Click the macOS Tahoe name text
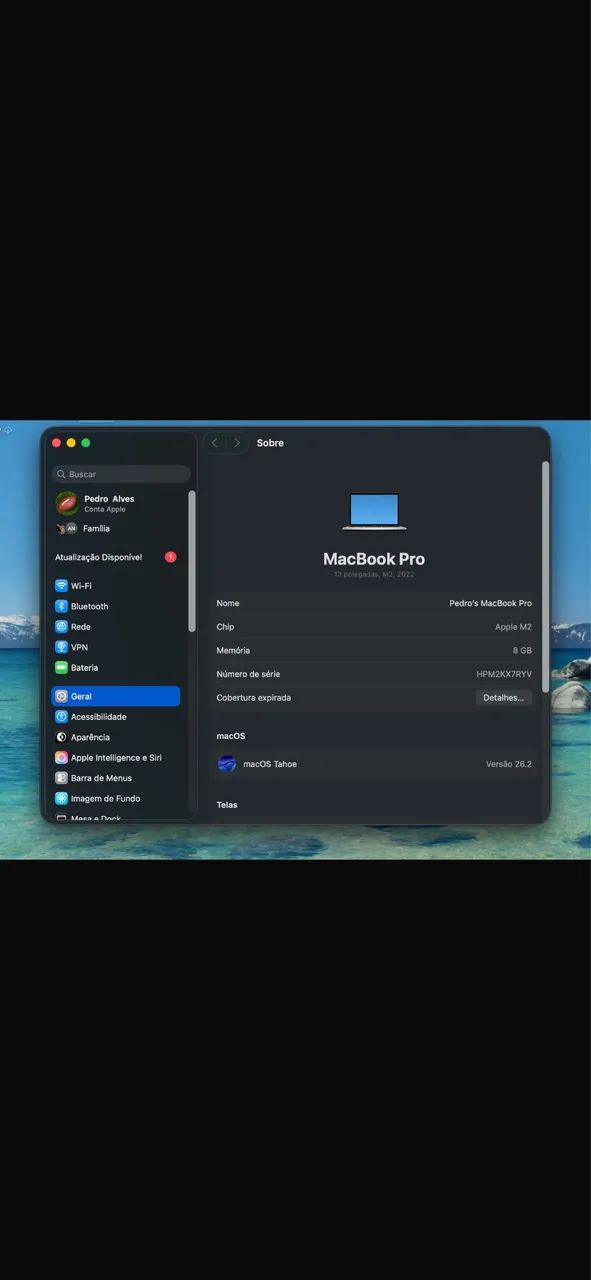Viewport: 591px width, 1280px height. (270, 764)
